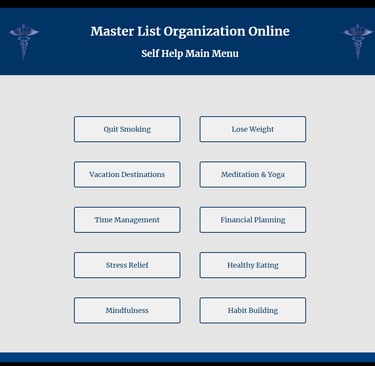Open Meditation & Yoga menu

[x=253, y=174]
